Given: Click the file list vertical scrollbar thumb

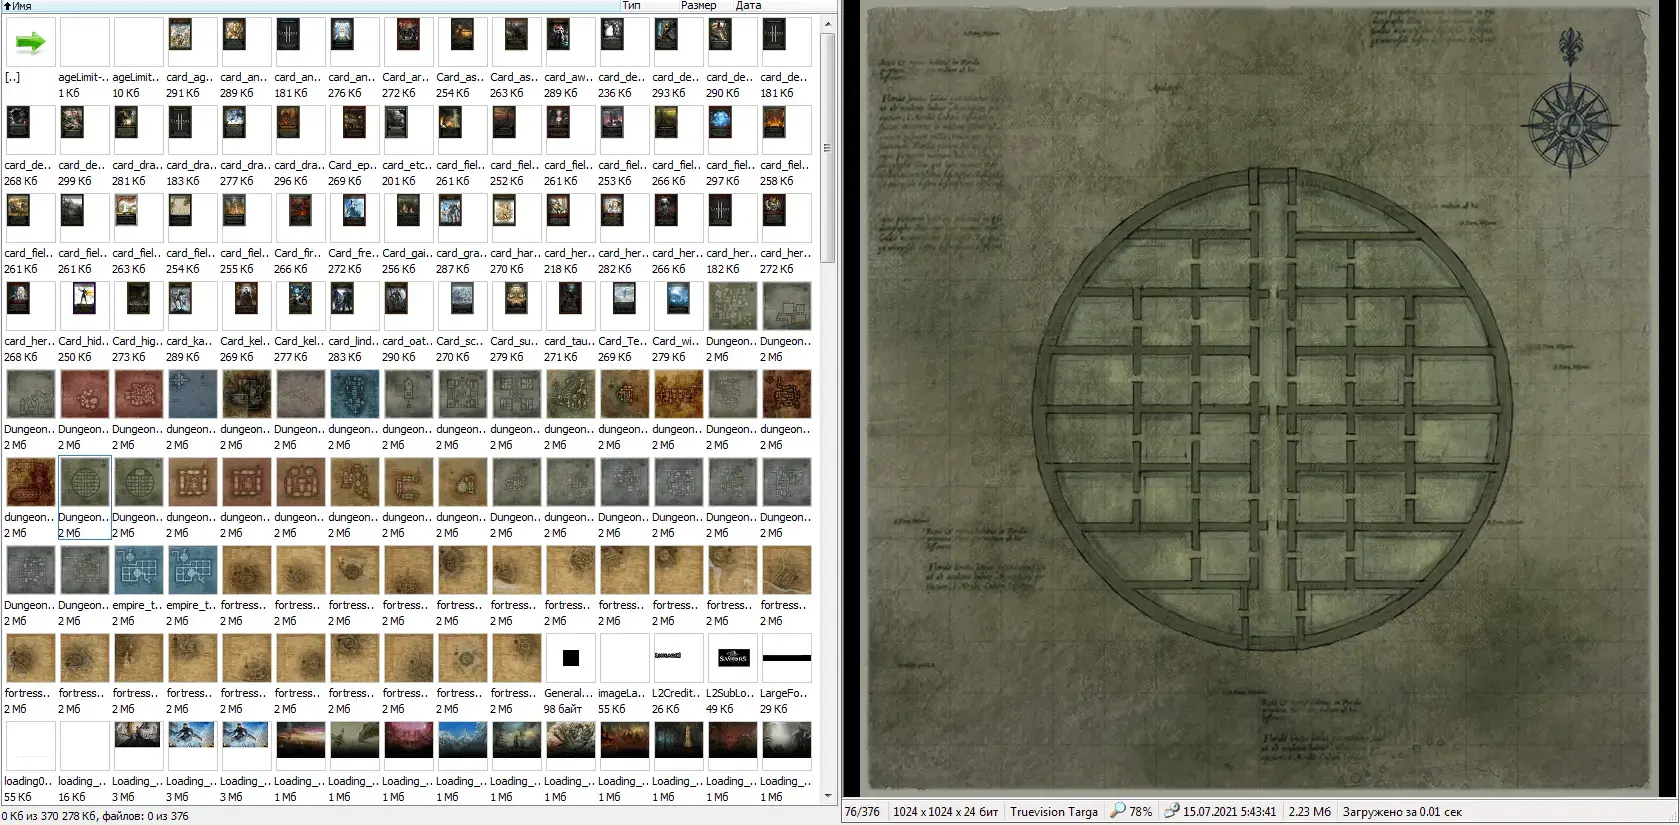Looking at the screenshot, I should (x=828, y=148).
